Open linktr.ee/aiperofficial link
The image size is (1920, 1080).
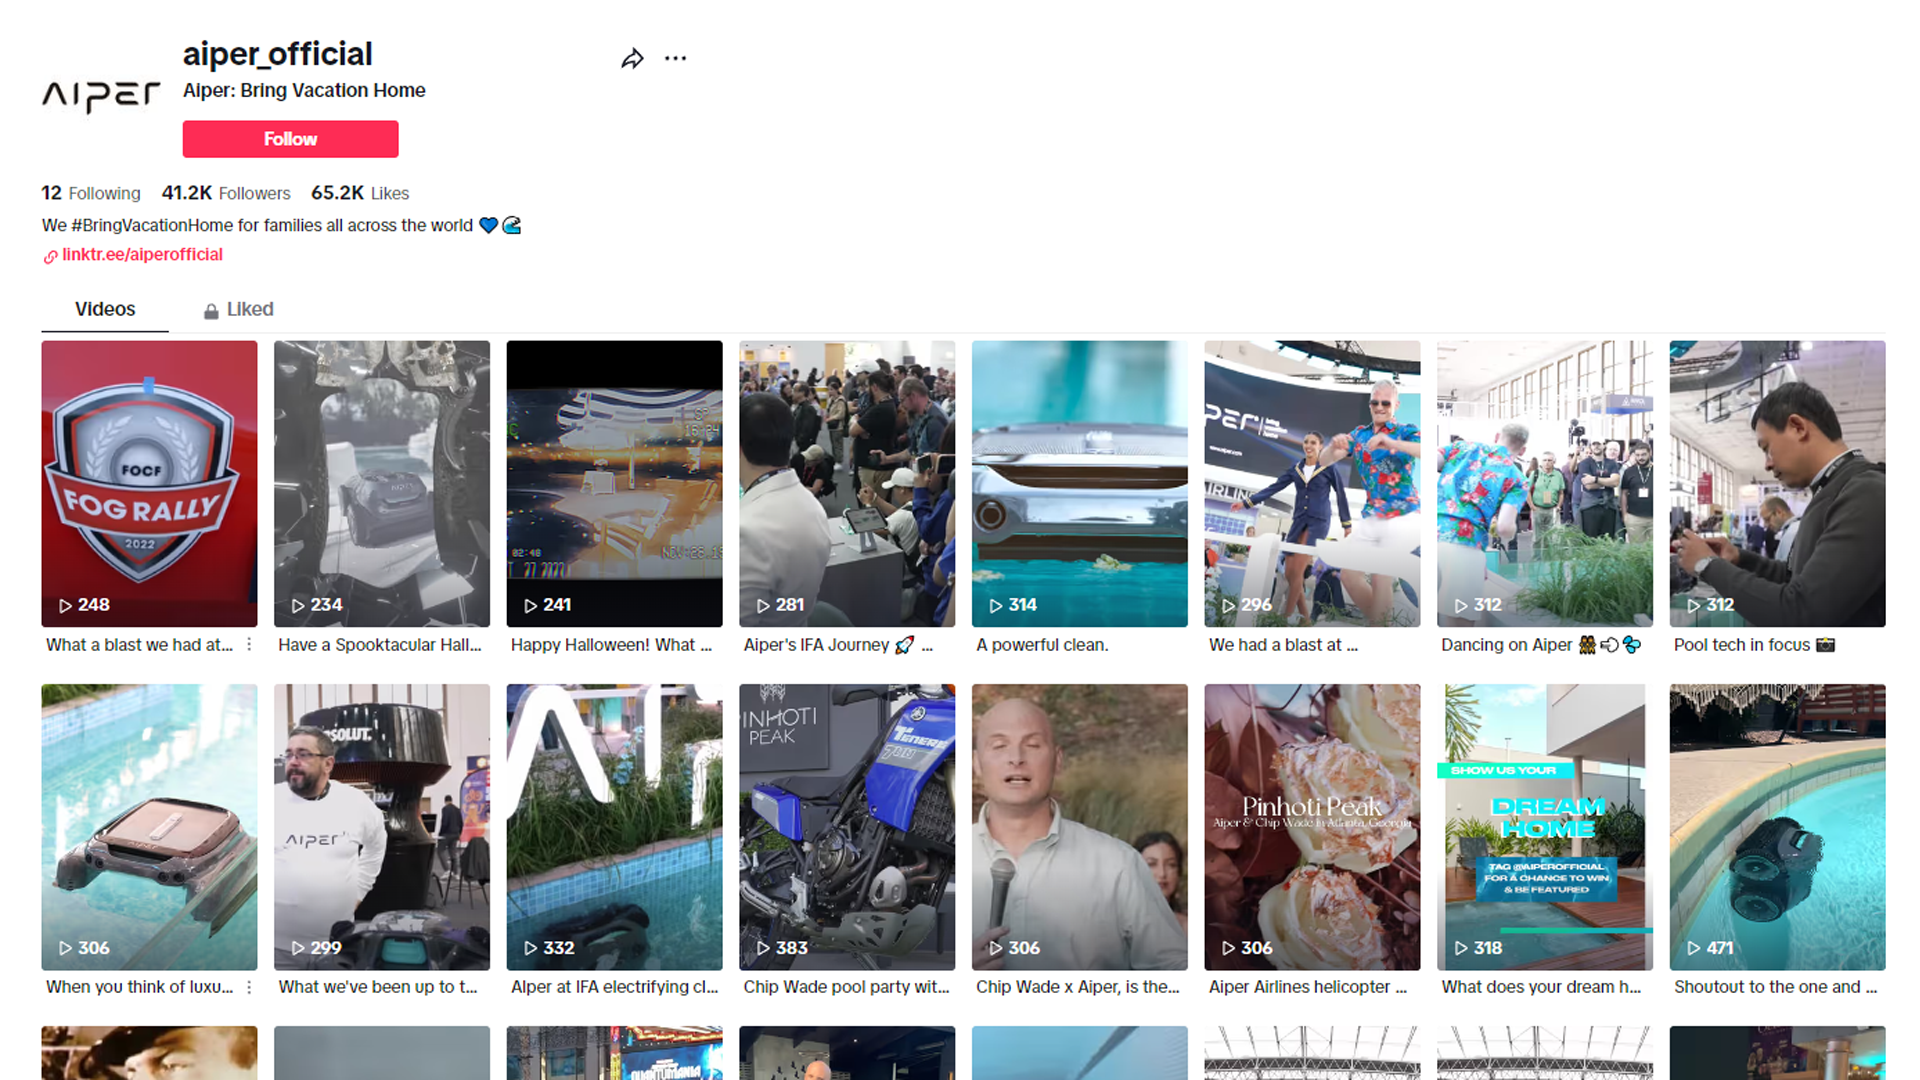coord(142,254)
